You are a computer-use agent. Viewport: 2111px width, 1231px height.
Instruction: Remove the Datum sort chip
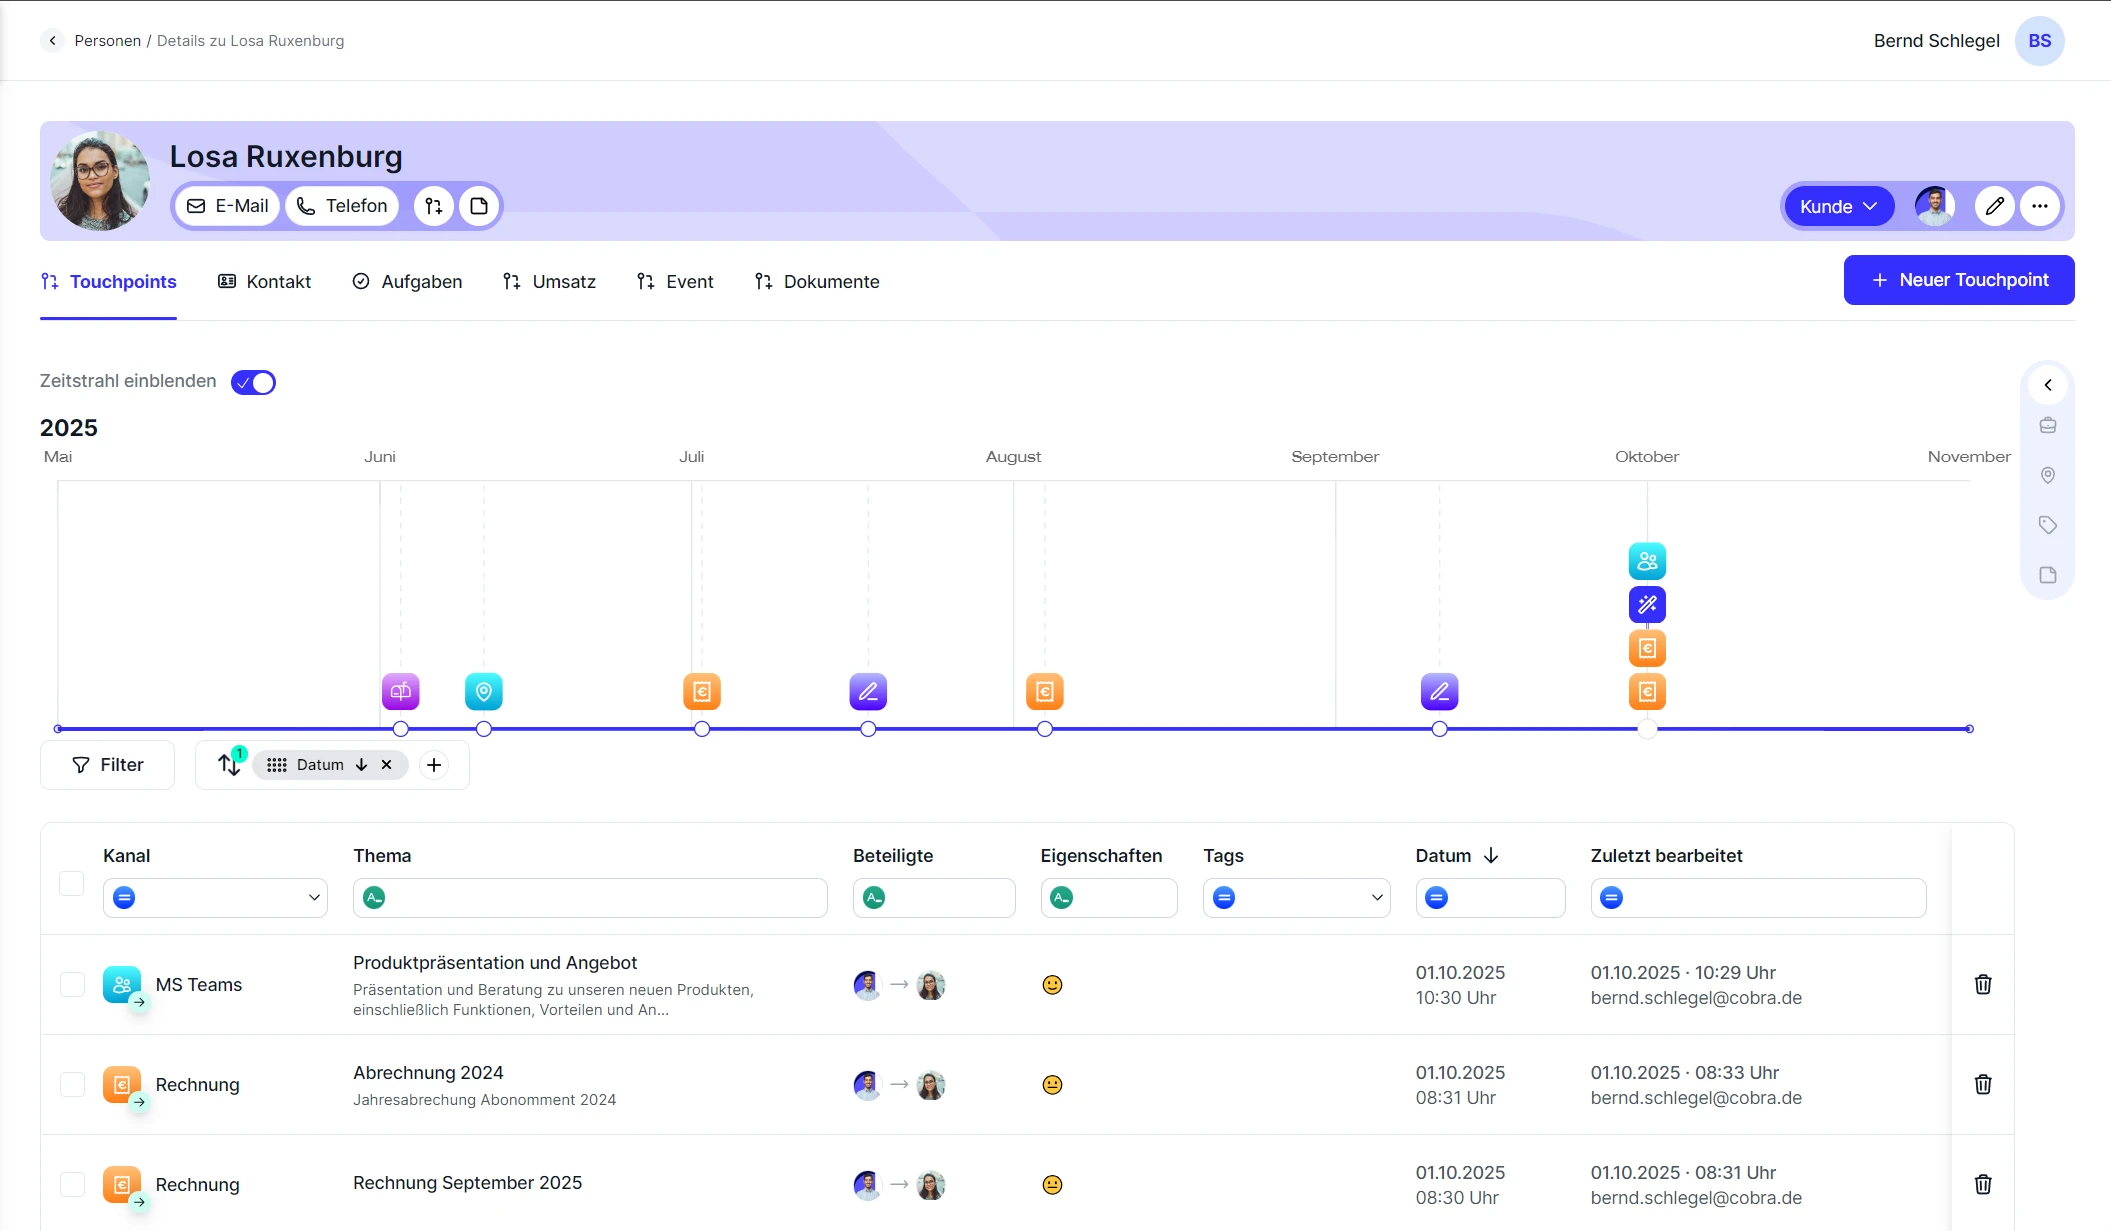point(387,765)
